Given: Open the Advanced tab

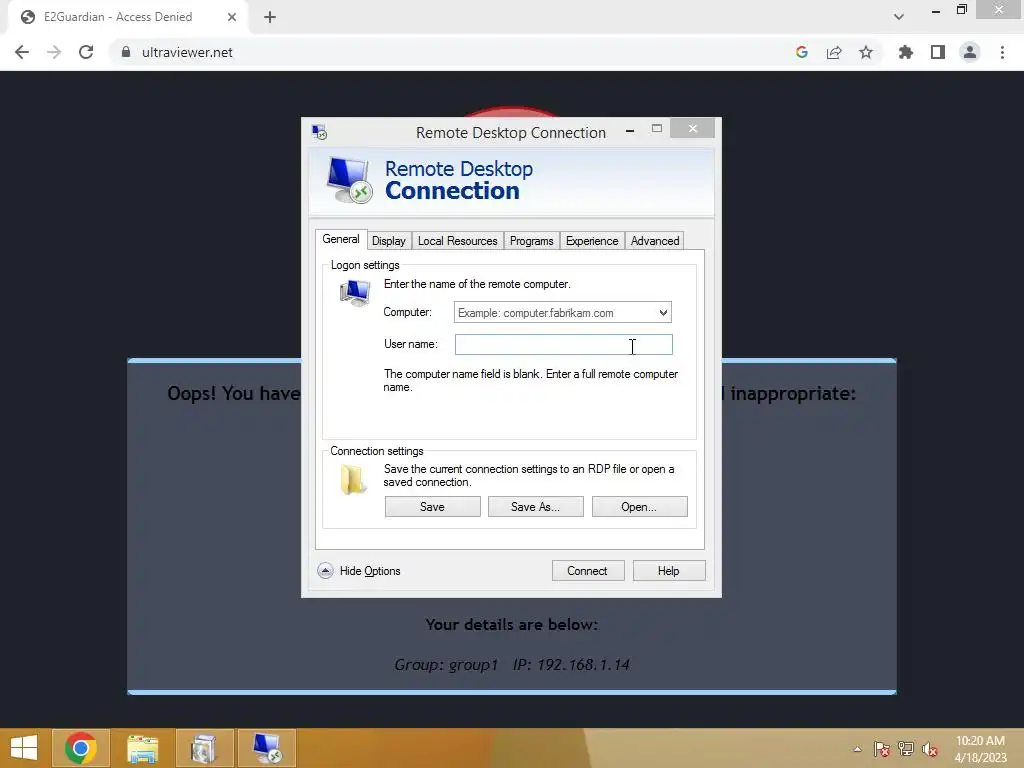Looking at the screenshot, I should (655, 241).
